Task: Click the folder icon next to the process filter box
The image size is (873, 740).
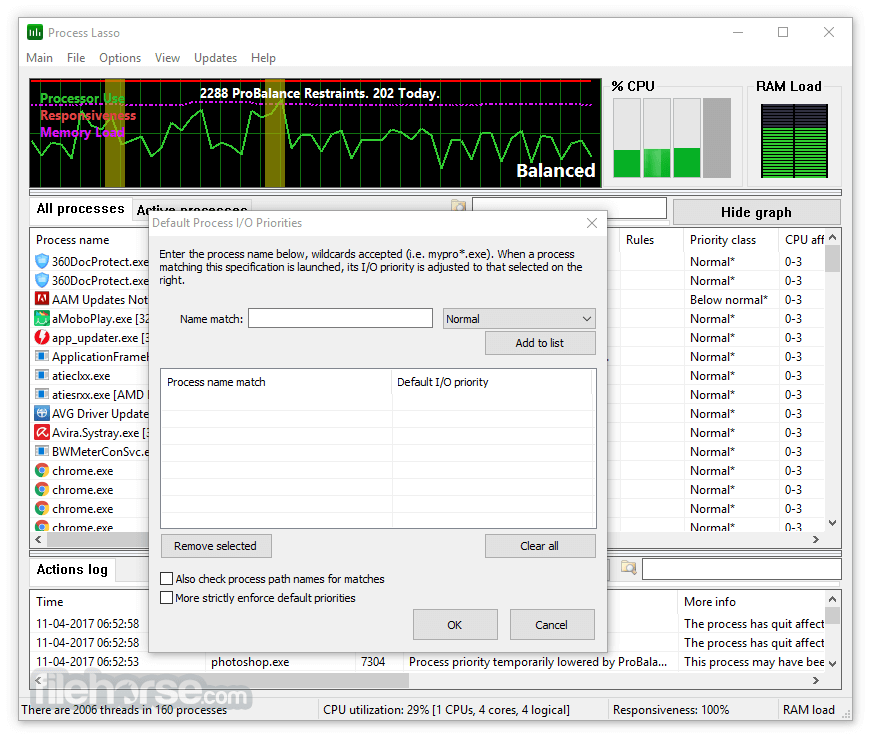Action: (x=458, y=205)
